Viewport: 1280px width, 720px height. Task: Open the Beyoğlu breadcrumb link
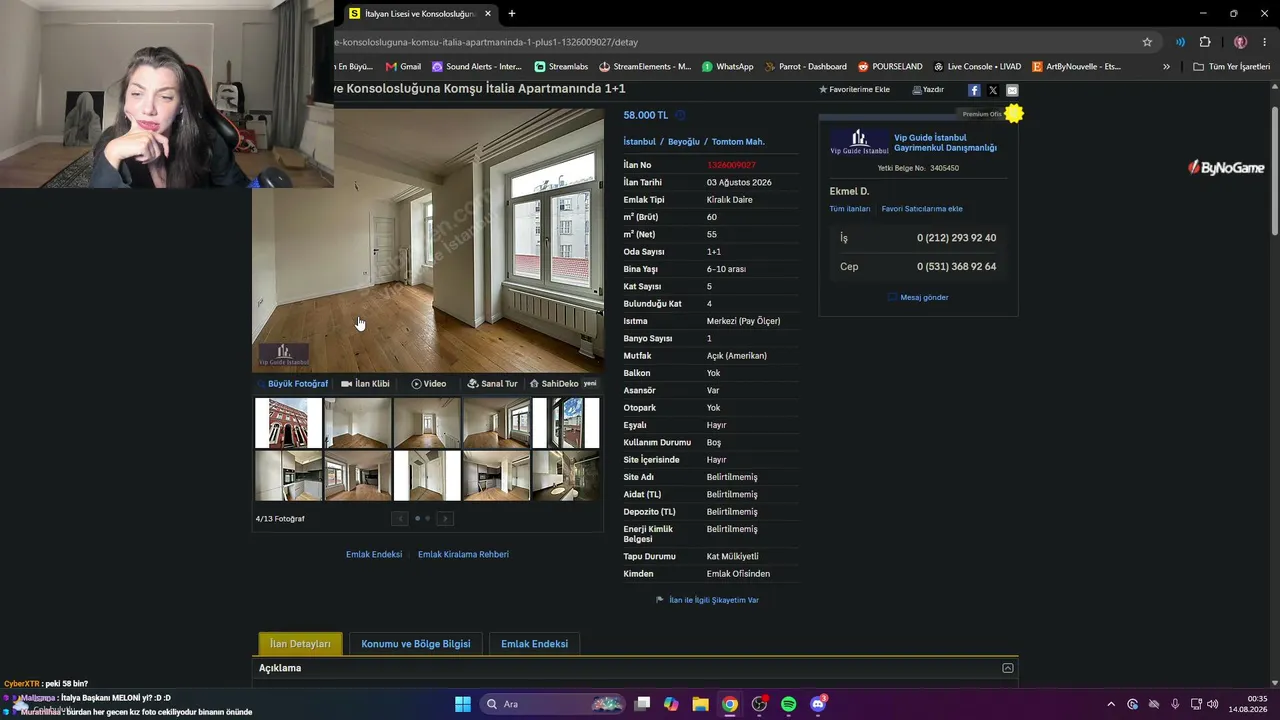(684, 142)
